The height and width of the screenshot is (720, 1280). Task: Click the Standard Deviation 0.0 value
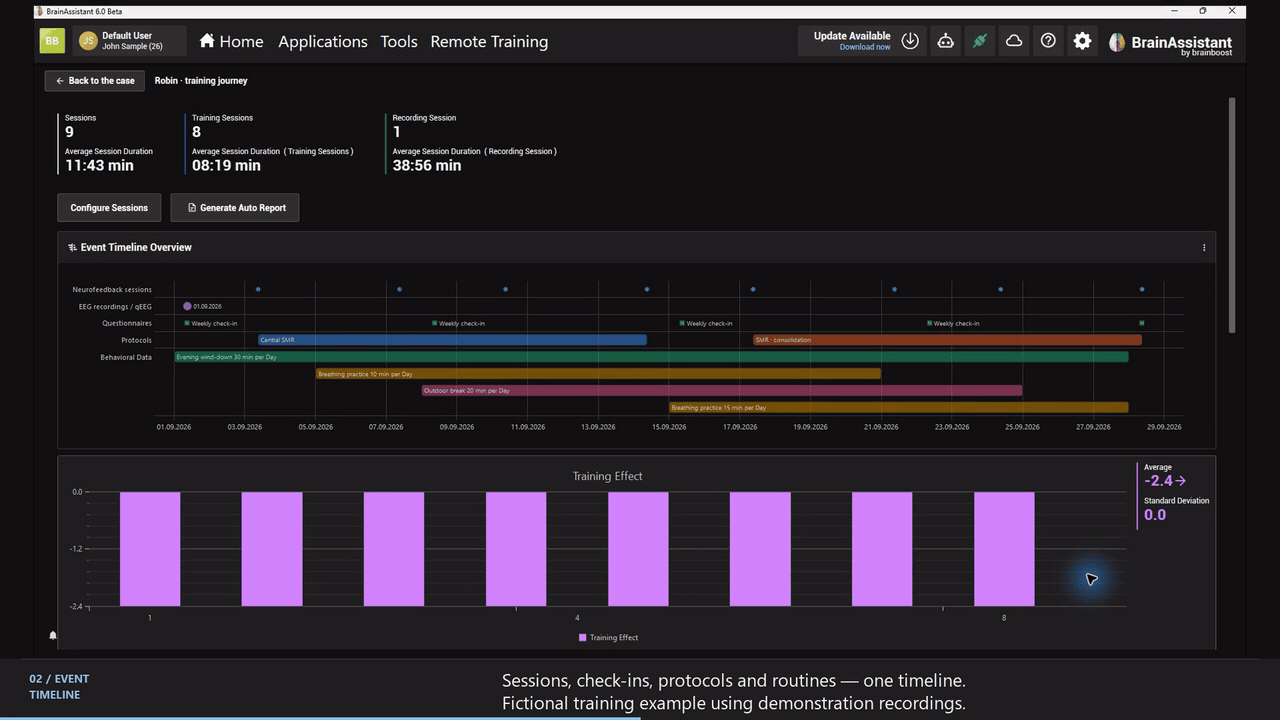[x=1155, y=515]
